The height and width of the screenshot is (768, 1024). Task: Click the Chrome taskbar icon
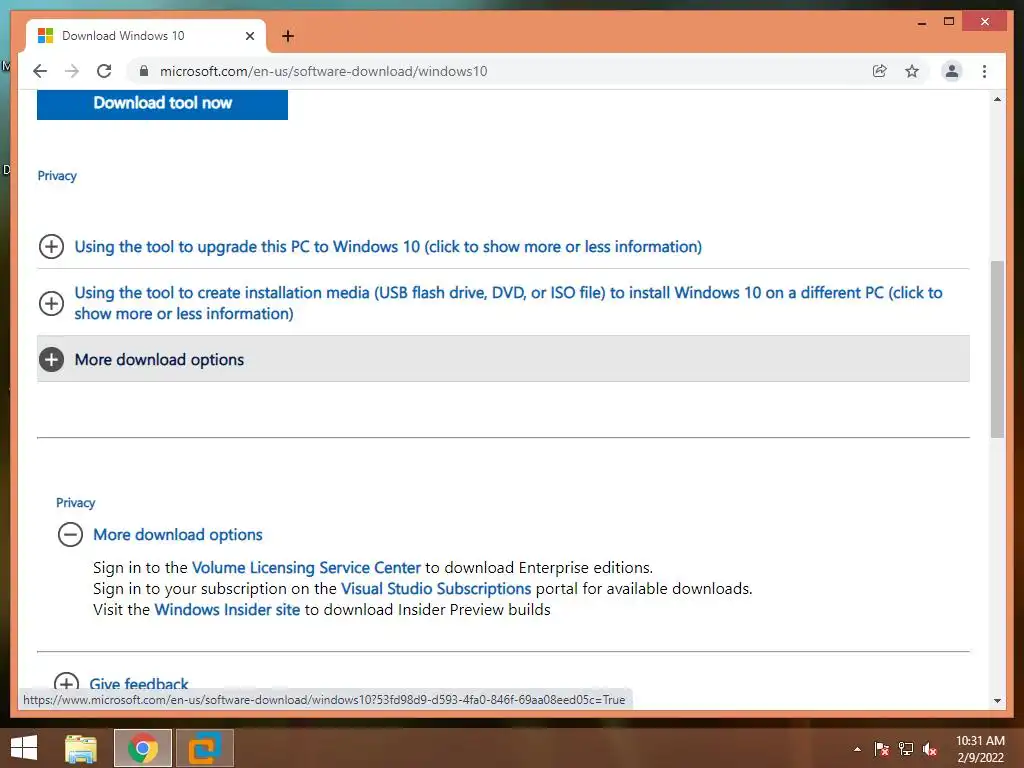[x=142, y=748]
